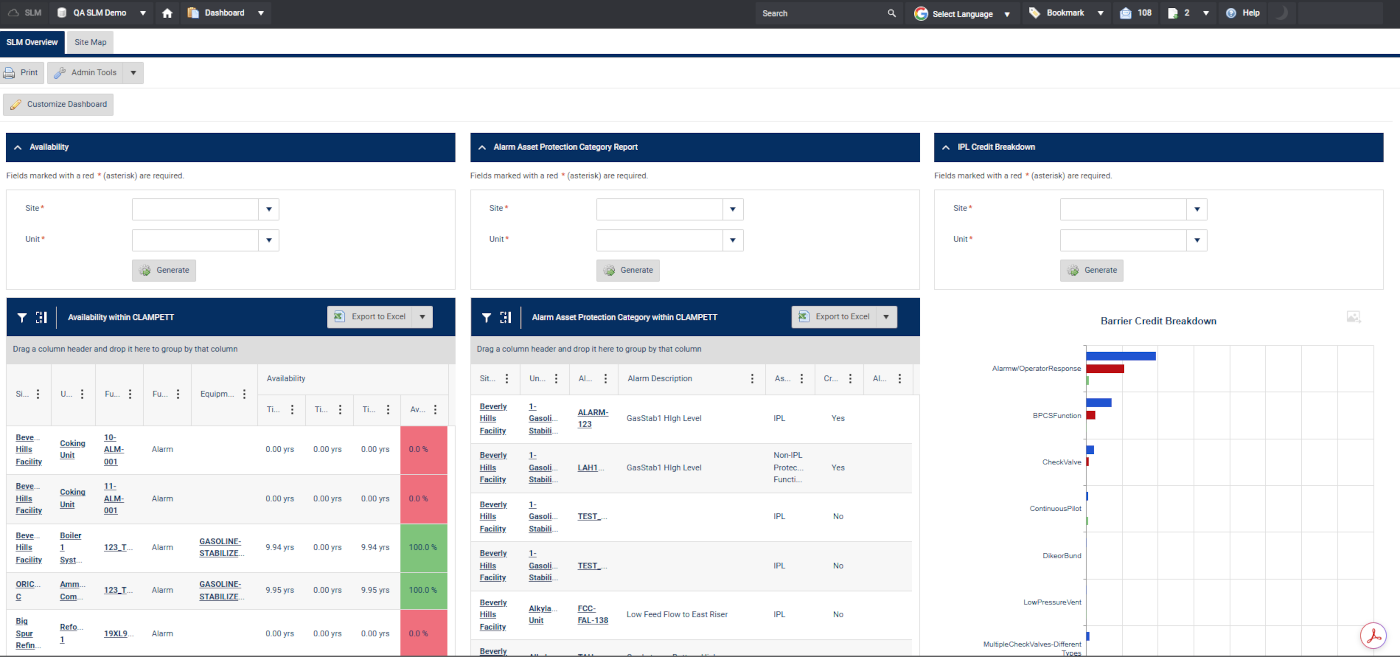Click filter icon in Availability grid header
Viewport: 1400px width, 657px height.
tap(22, 317)
